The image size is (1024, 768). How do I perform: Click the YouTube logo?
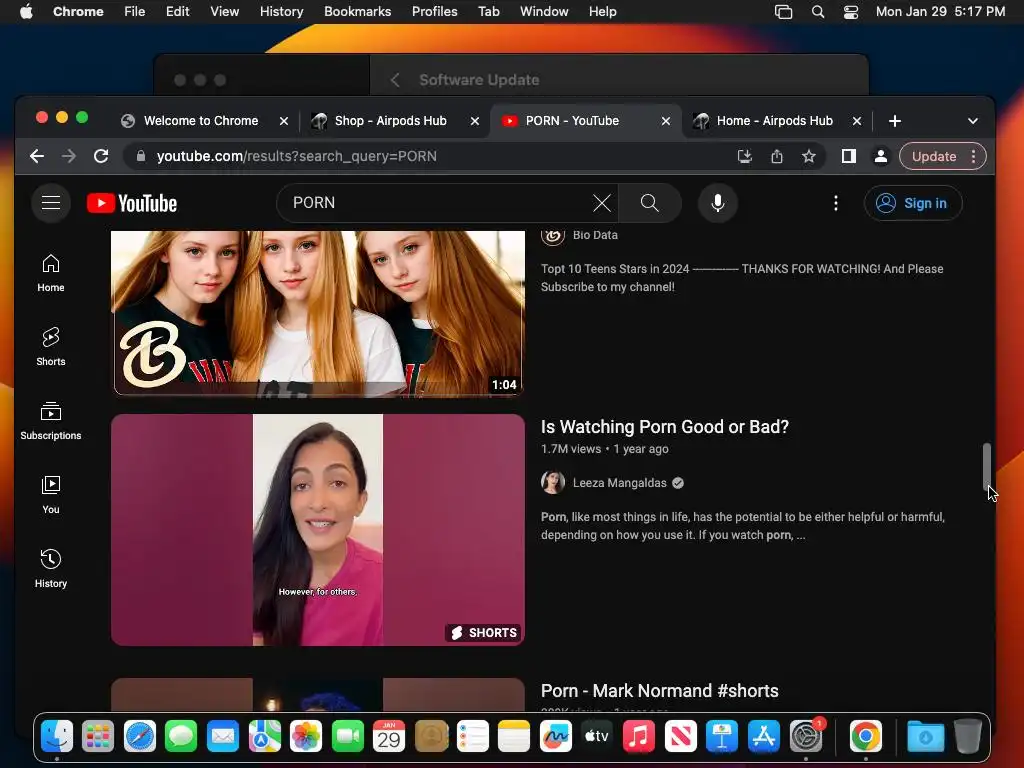[x=132, y=203]
